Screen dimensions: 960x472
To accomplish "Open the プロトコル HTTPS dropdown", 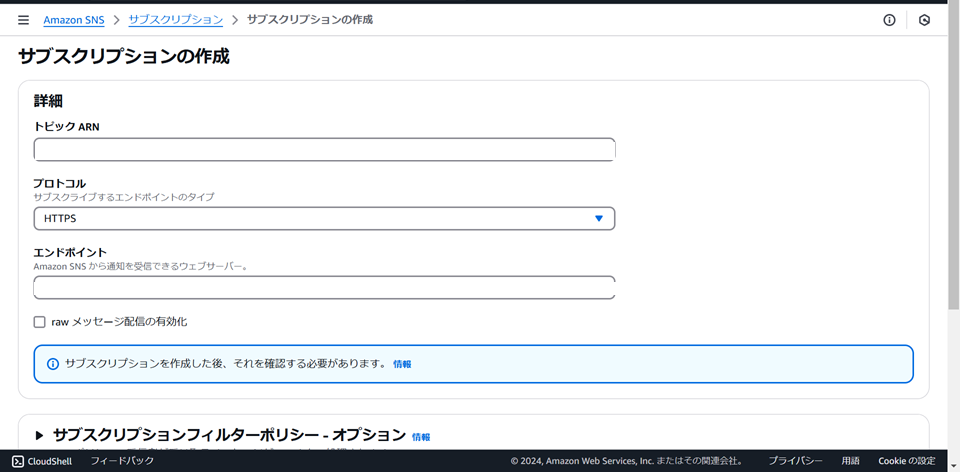I will tap(324, 219).
